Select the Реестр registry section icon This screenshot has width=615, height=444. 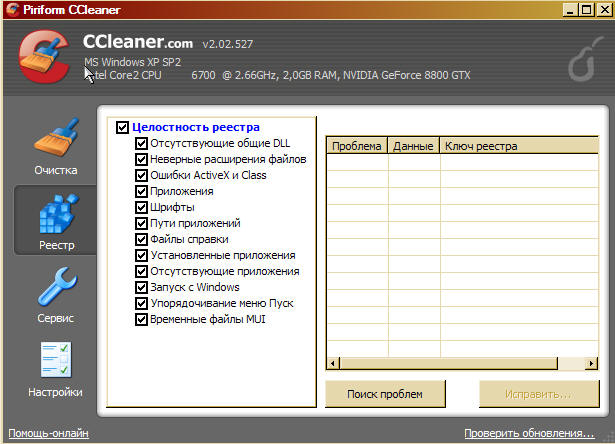click(x=58, y=215)
